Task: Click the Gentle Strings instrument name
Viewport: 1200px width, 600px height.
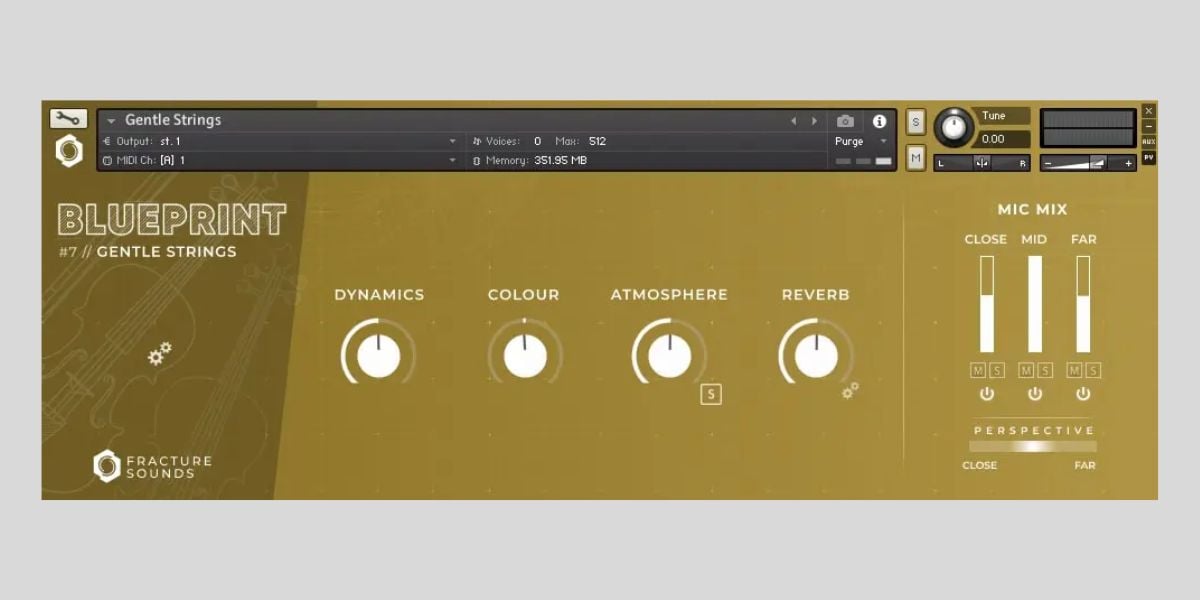Action: pos(173,120)
